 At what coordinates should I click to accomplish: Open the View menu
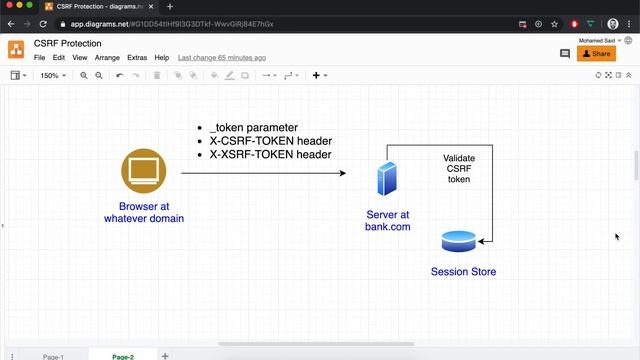coord(80,58)
